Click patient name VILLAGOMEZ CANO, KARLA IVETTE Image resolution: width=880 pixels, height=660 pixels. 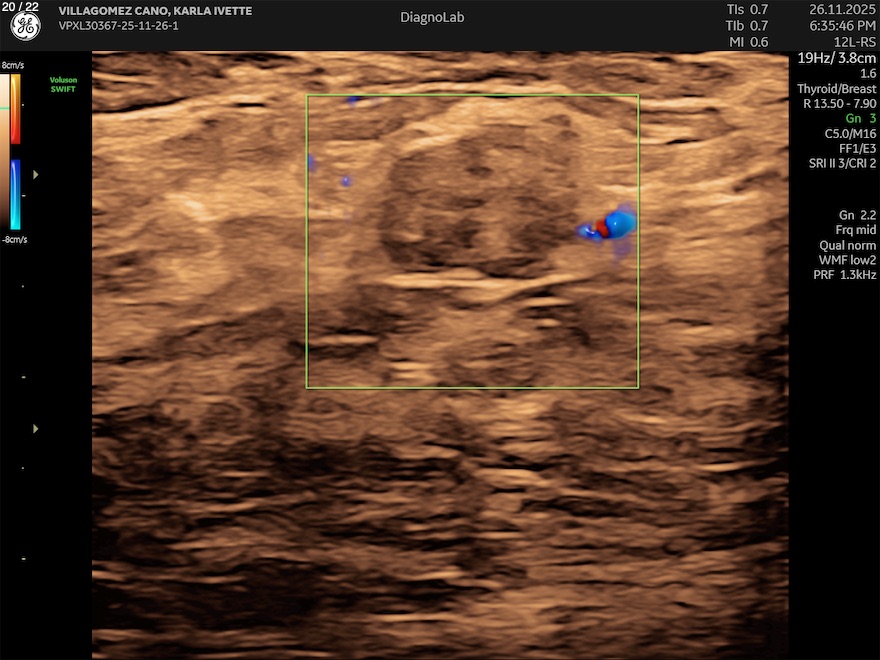(155, 11)
